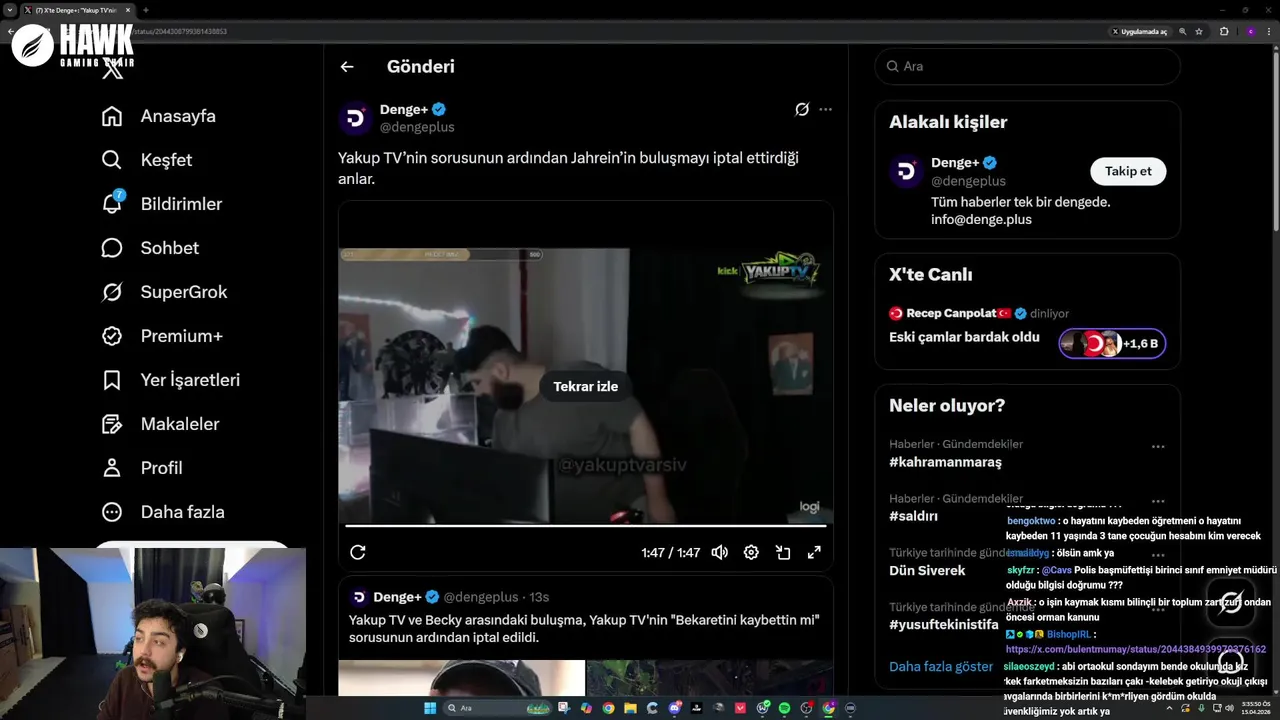Show hidden system tray icons

pyautogui.click(x=1170, y=708)
